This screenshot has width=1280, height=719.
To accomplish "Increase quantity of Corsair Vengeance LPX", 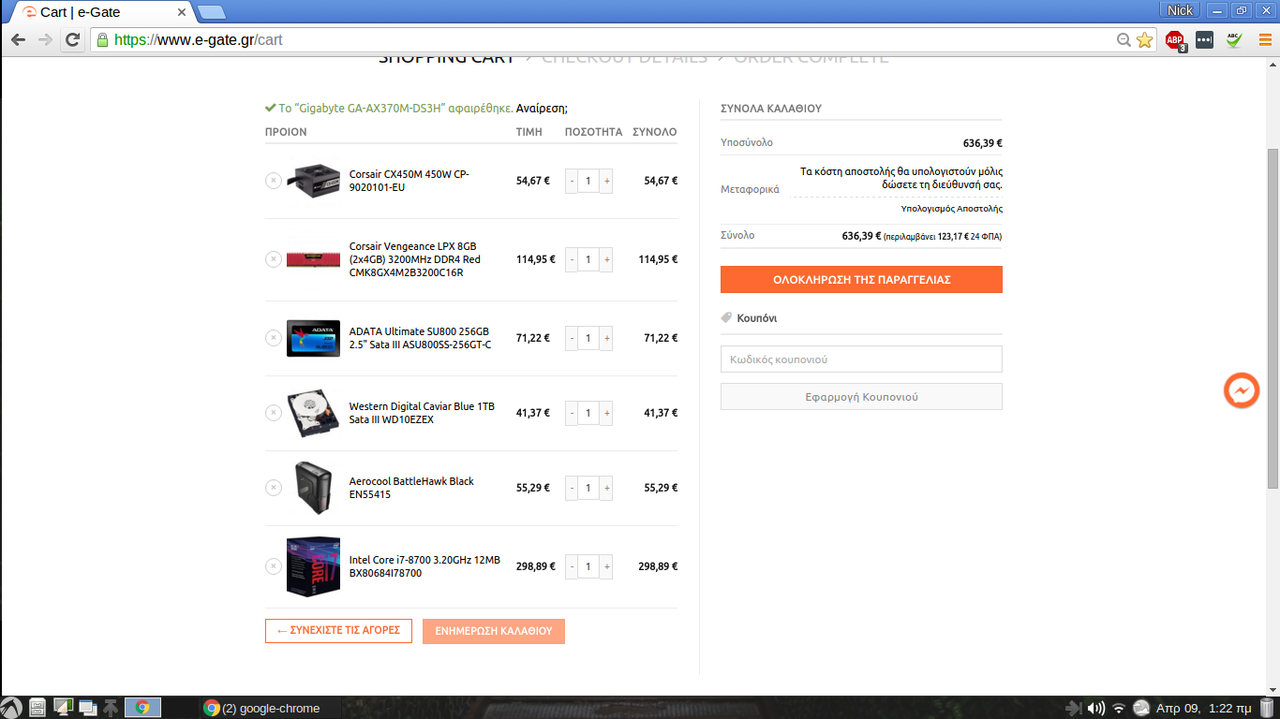I will 606,259.
